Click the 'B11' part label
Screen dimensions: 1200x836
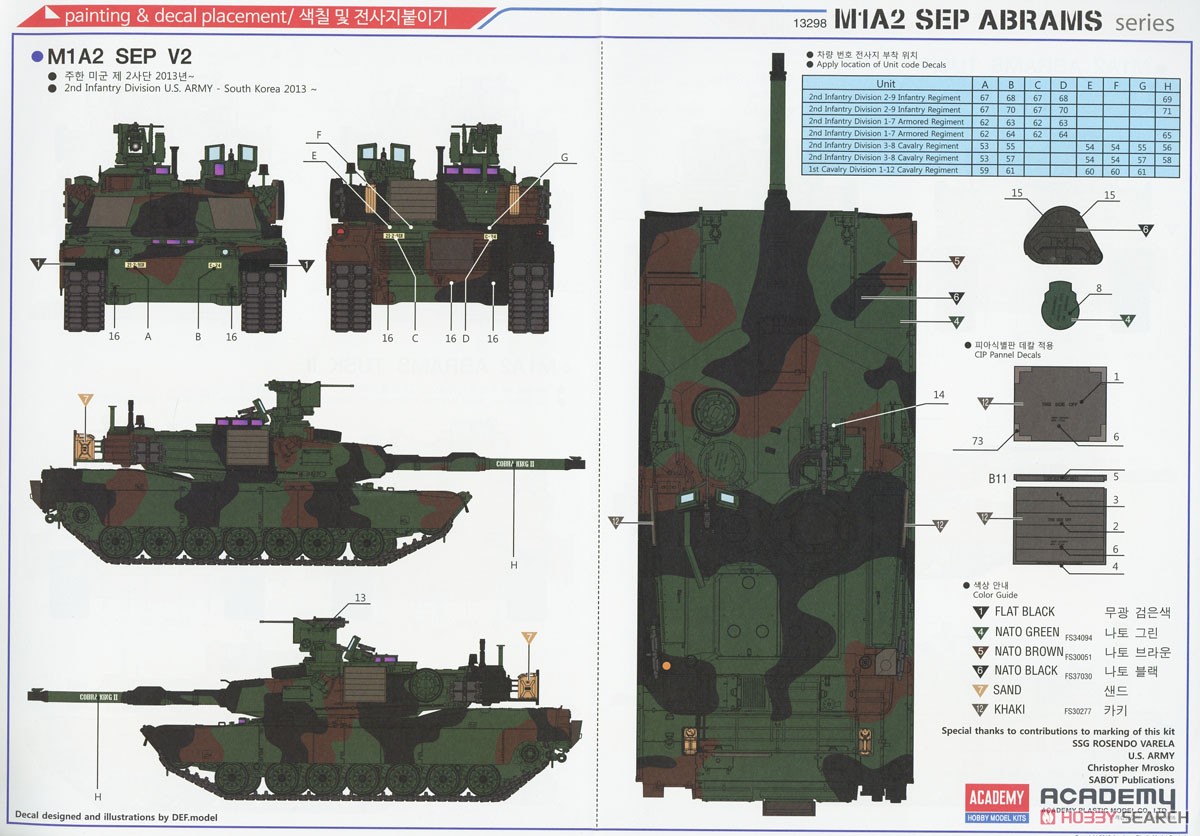pyautogui.click(x=997, y=479)
